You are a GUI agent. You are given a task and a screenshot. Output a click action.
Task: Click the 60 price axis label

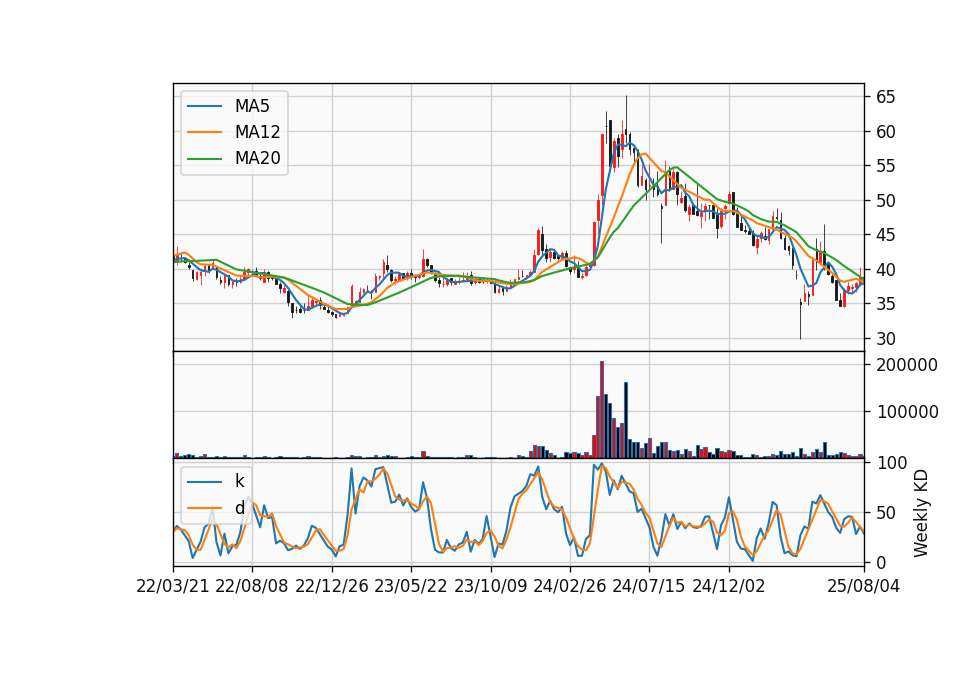click(885, 132)
